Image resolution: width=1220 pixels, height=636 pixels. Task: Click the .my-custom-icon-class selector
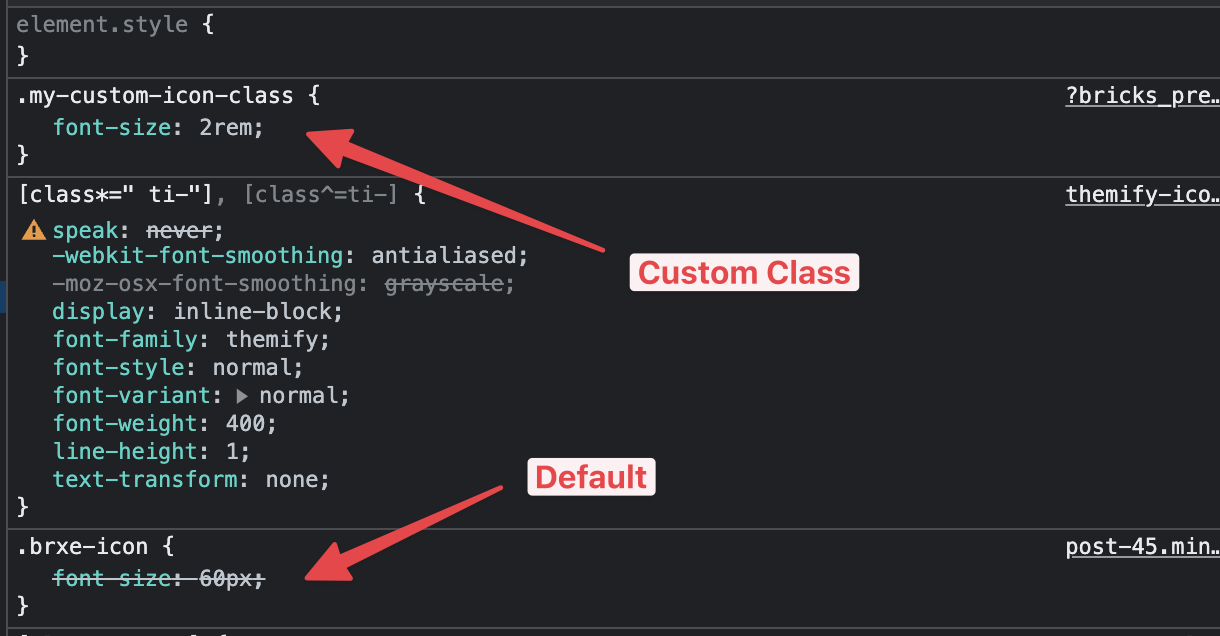pos(155,96)
